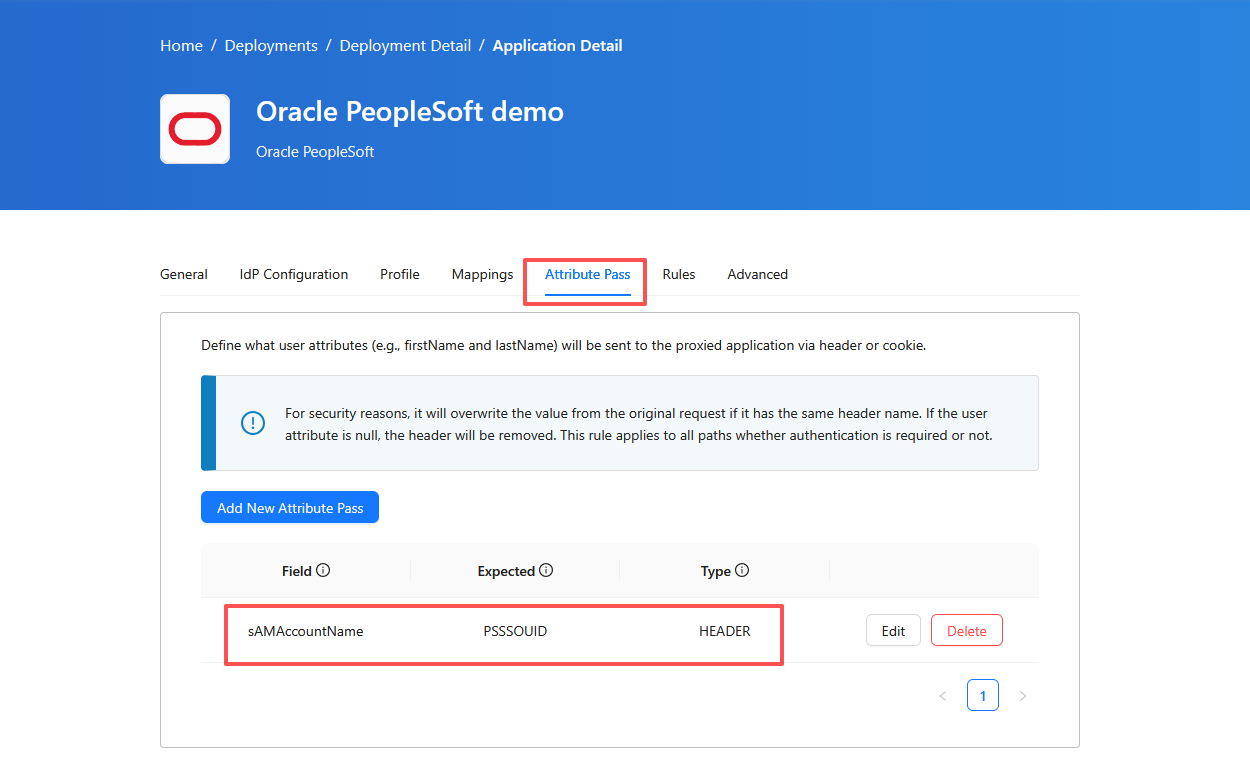Open Deployments breadcrumb link

(x=271, y=46)
